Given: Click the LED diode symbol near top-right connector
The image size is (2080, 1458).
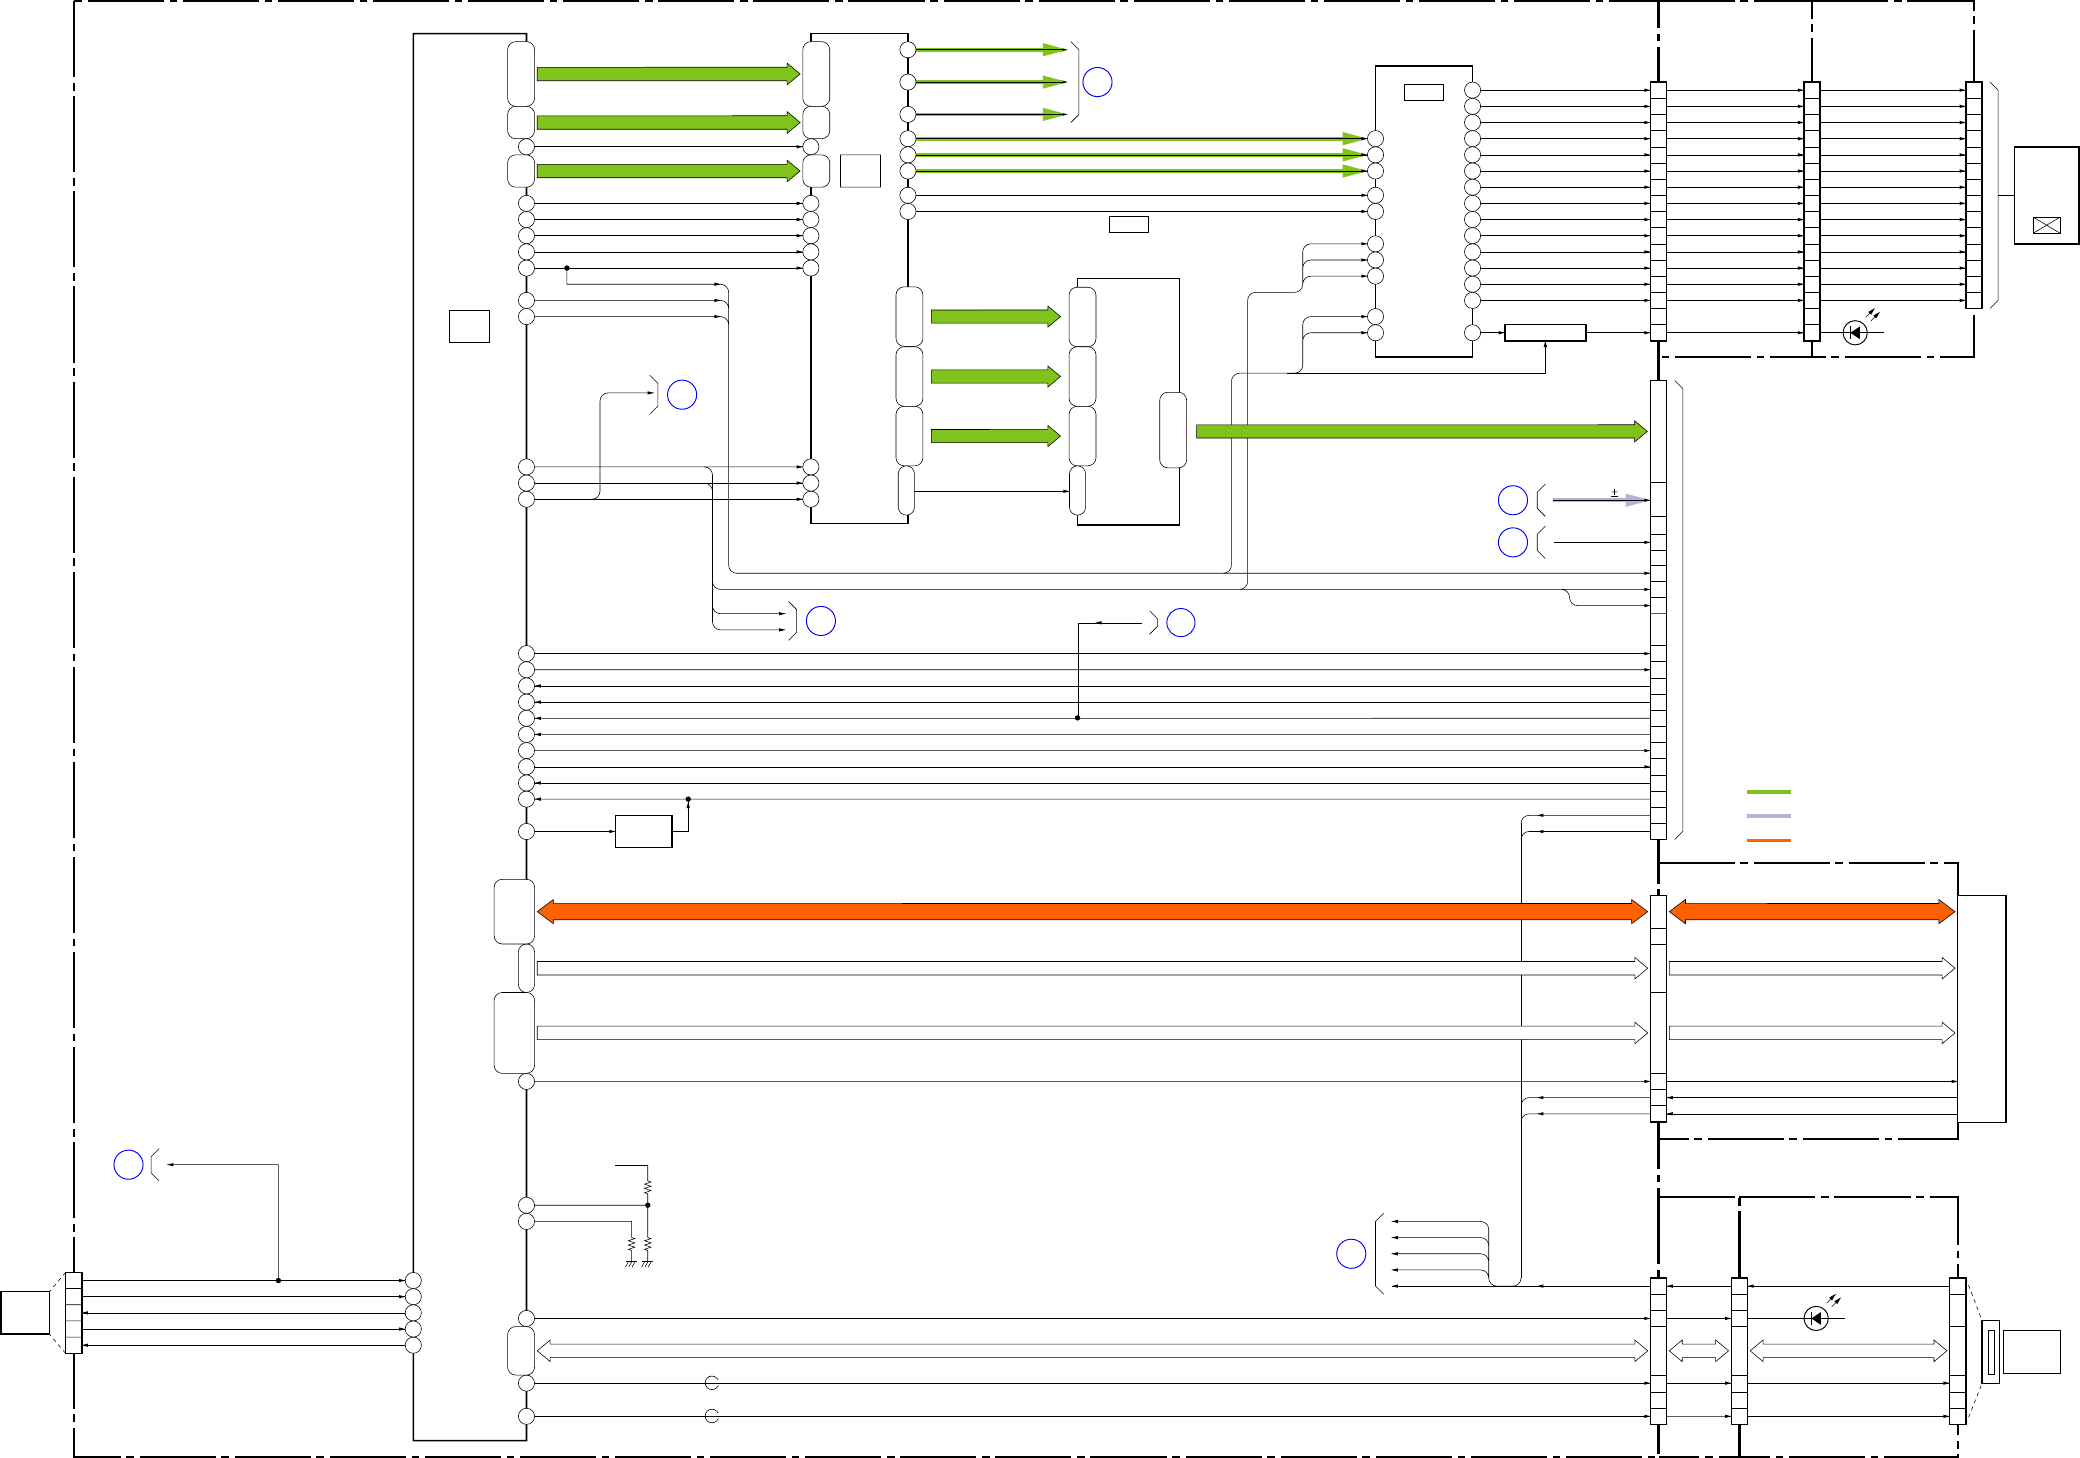Looking at the screenshot, I should pyautogui.click(x=1855, y=333).
